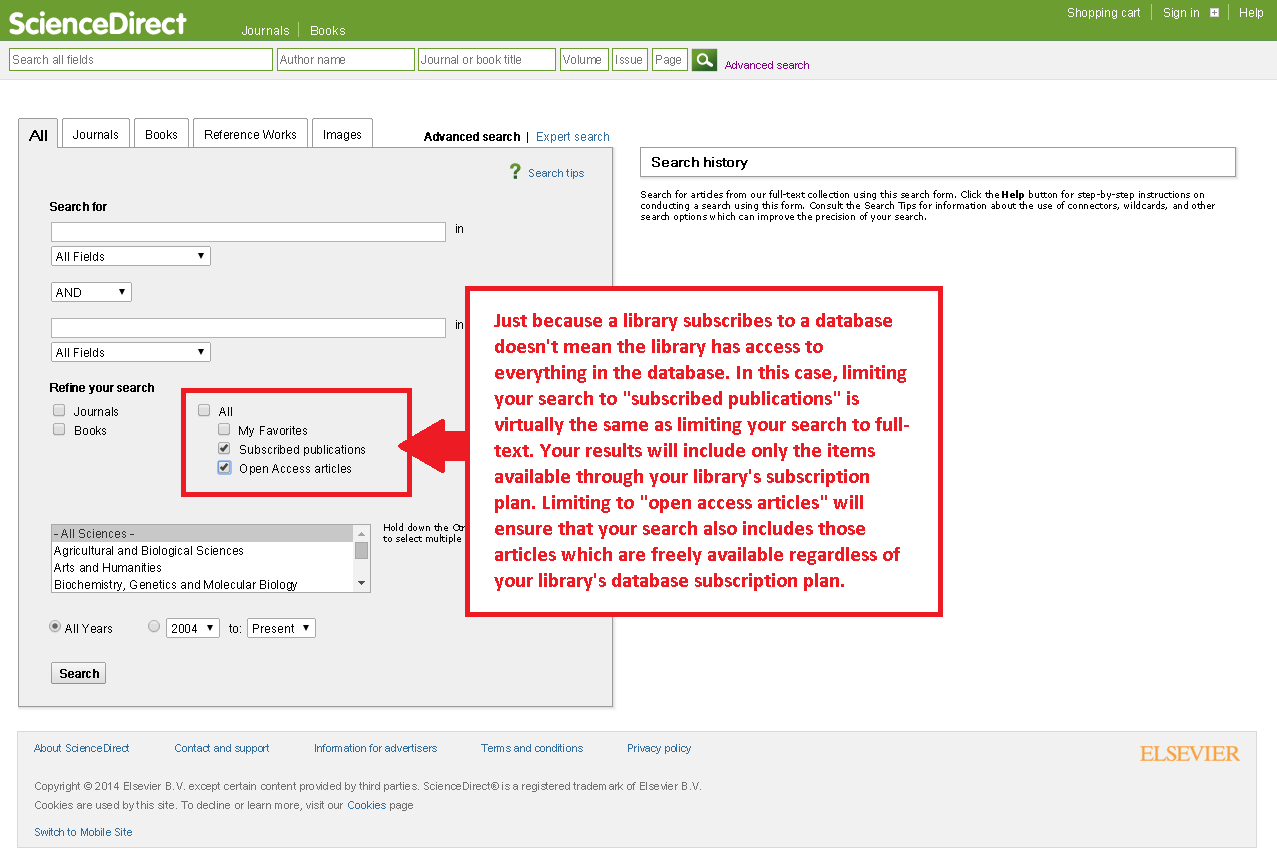Click the plus icon beside Sign in

[x=1215, y=13]
